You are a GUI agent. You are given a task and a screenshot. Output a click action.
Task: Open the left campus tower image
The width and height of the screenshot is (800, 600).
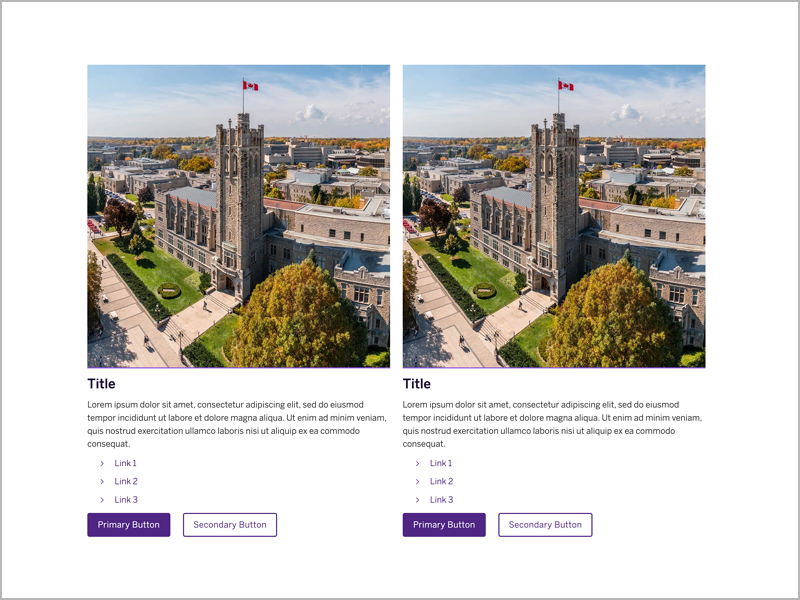pos(238,216)
